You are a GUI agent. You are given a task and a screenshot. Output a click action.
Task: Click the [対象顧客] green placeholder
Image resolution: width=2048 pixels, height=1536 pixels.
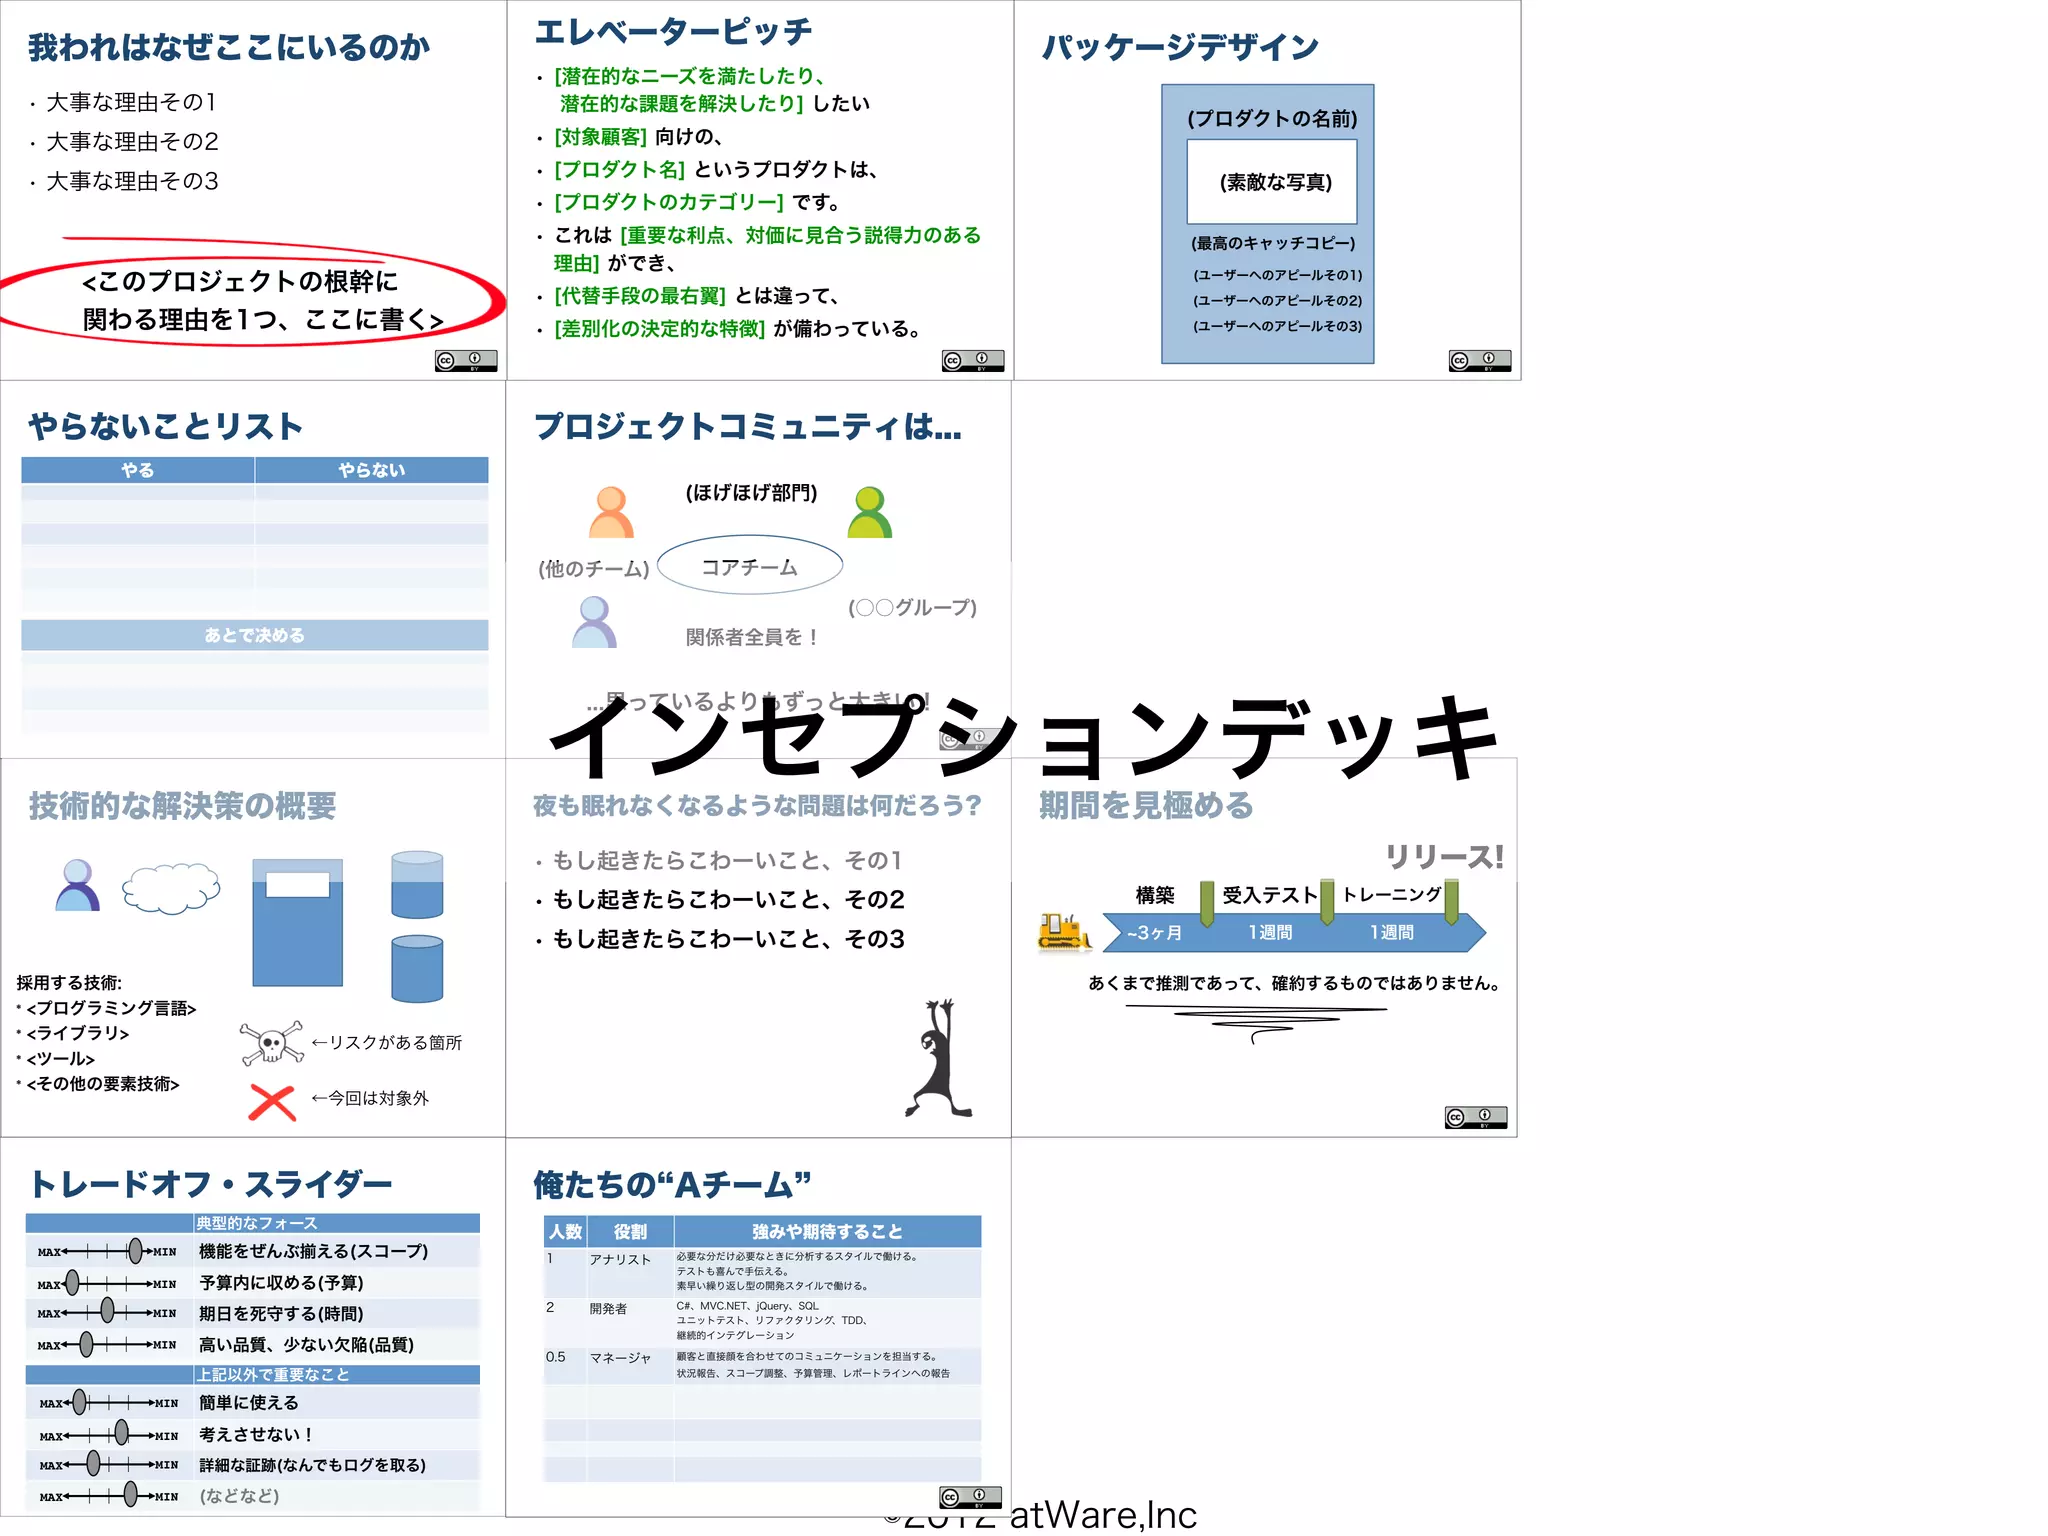(601, 136)
